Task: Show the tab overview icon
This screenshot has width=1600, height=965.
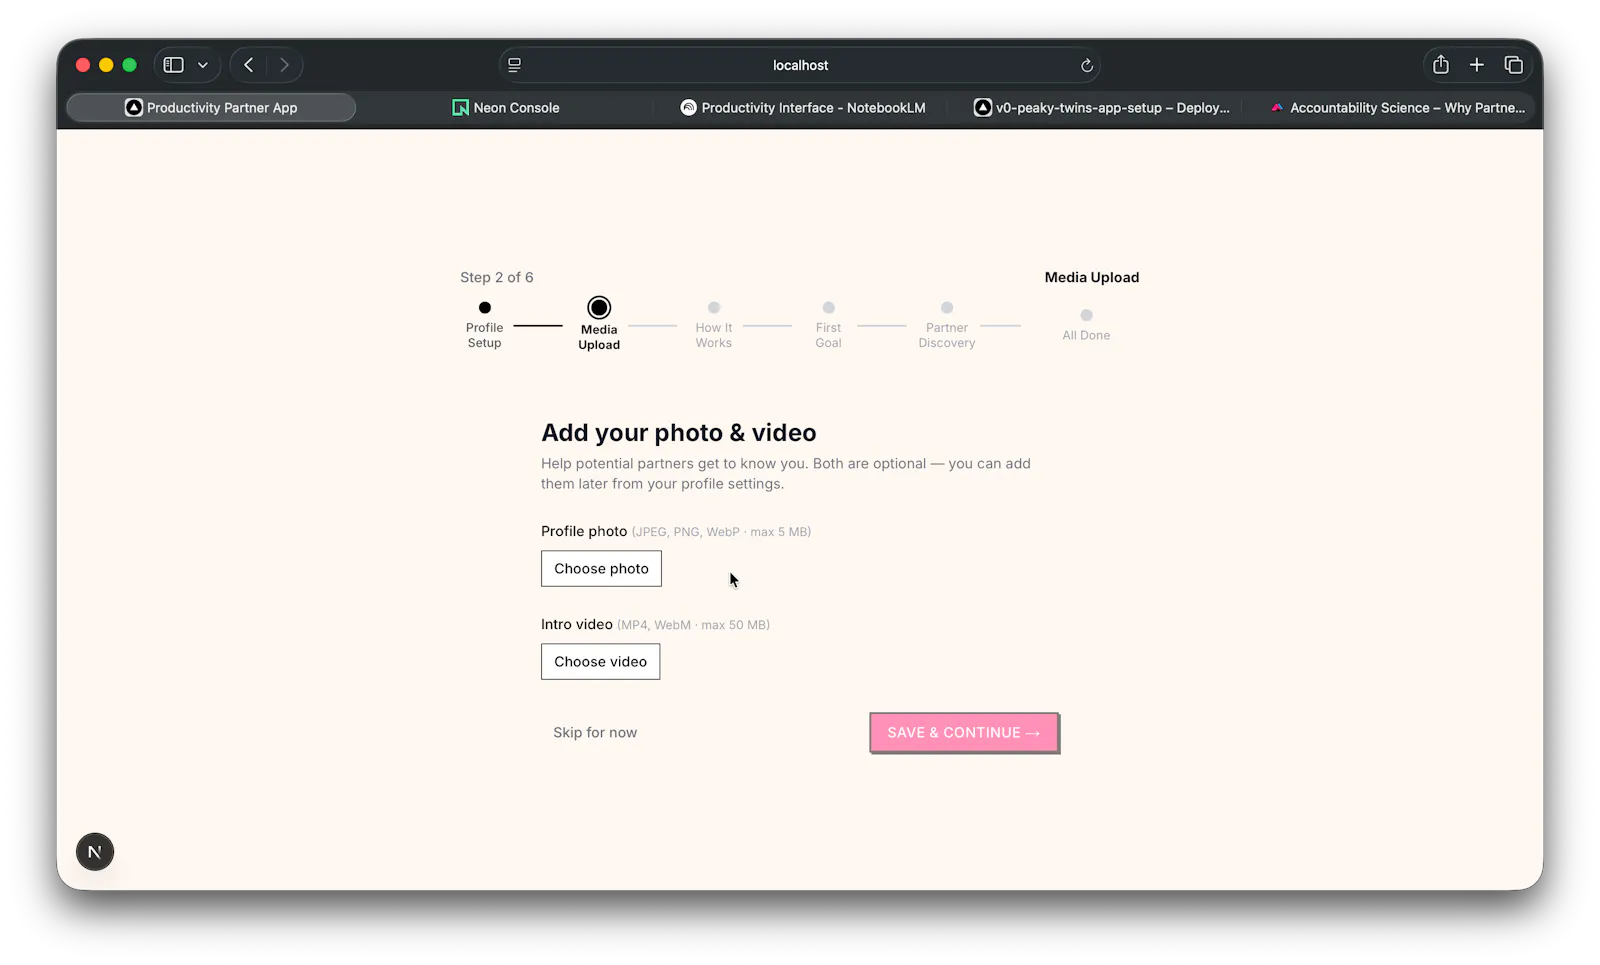Action: [x=1514, y=65]
